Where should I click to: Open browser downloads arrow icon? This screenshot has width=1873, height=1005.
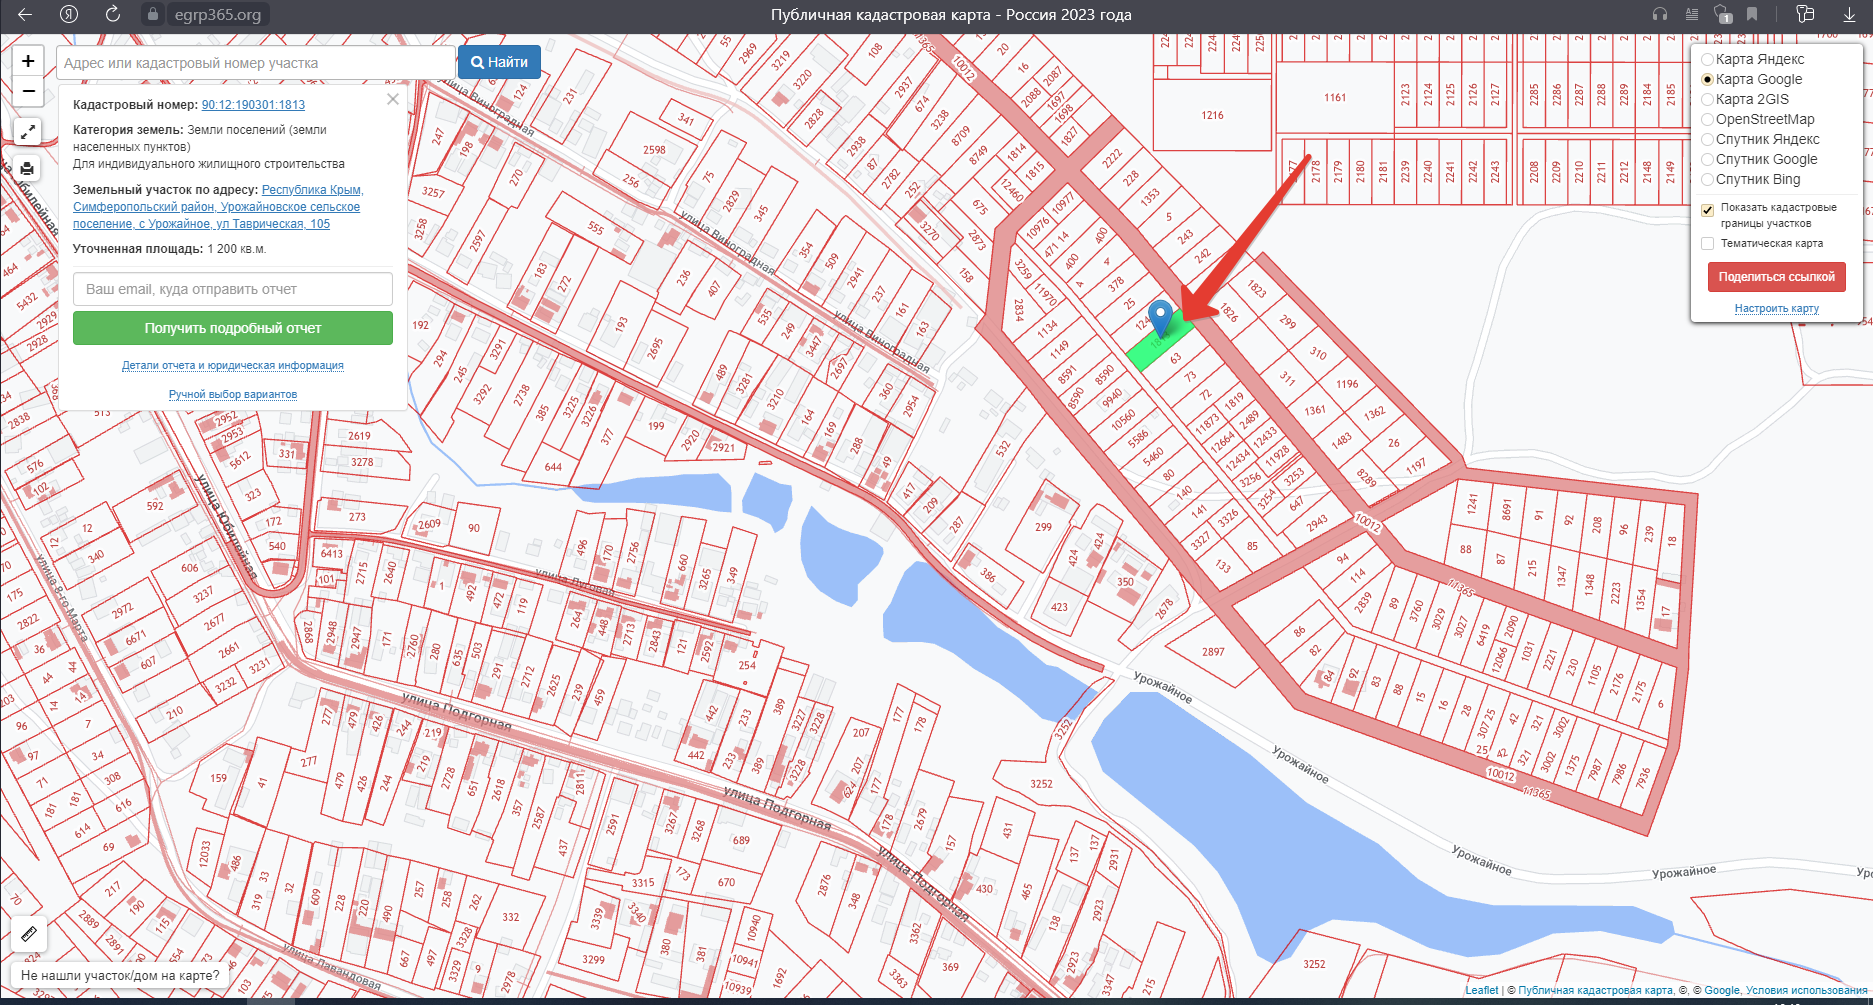tap(1849, 15)
